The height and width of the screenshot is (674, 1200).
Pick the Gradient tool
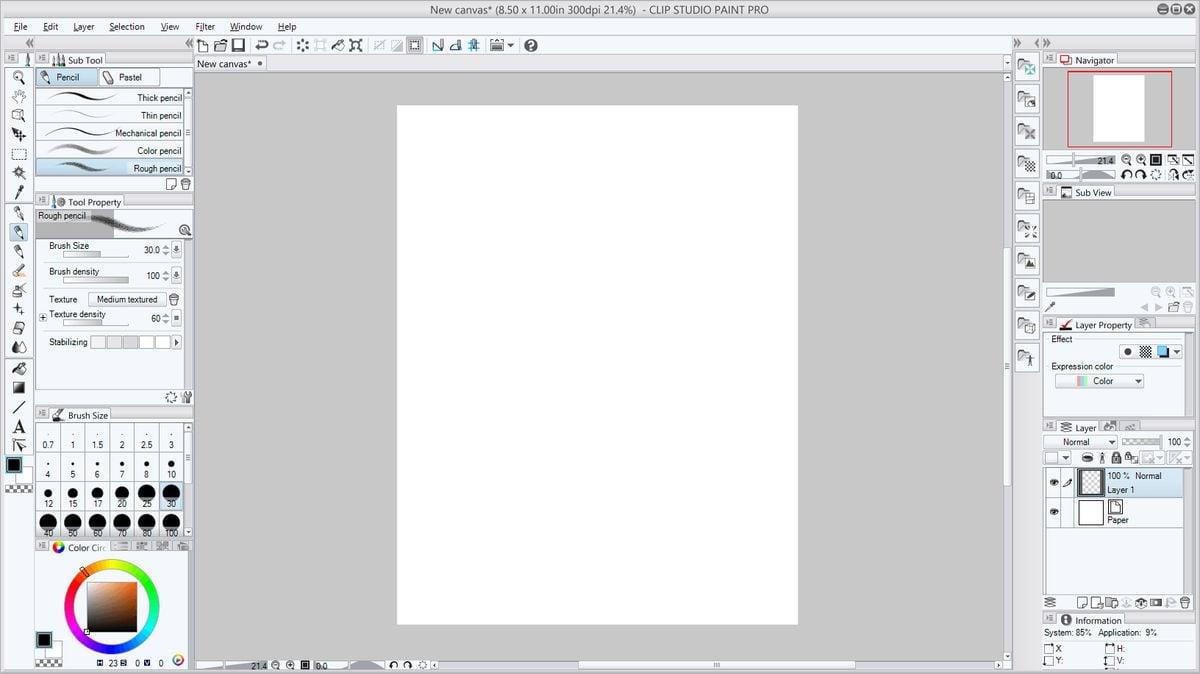click(18, 388)
